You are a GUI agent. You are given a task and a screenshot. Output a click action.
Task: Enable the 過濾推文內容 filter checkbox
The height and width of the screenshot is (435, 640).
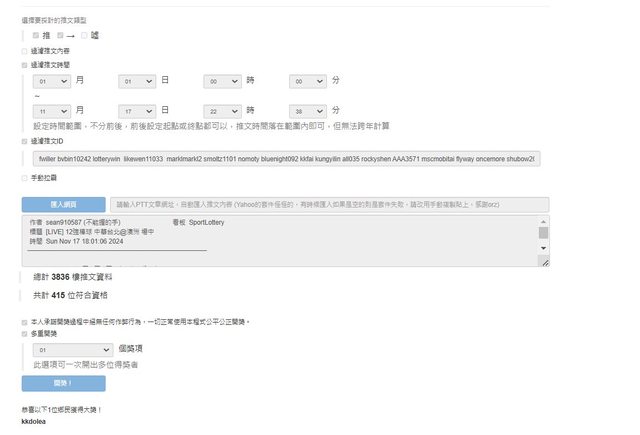[25, 50]
